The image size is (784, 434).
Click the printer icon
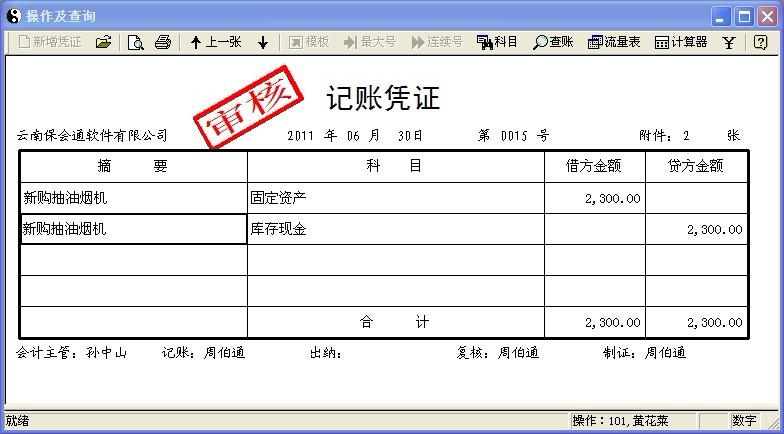click(162, 42)
